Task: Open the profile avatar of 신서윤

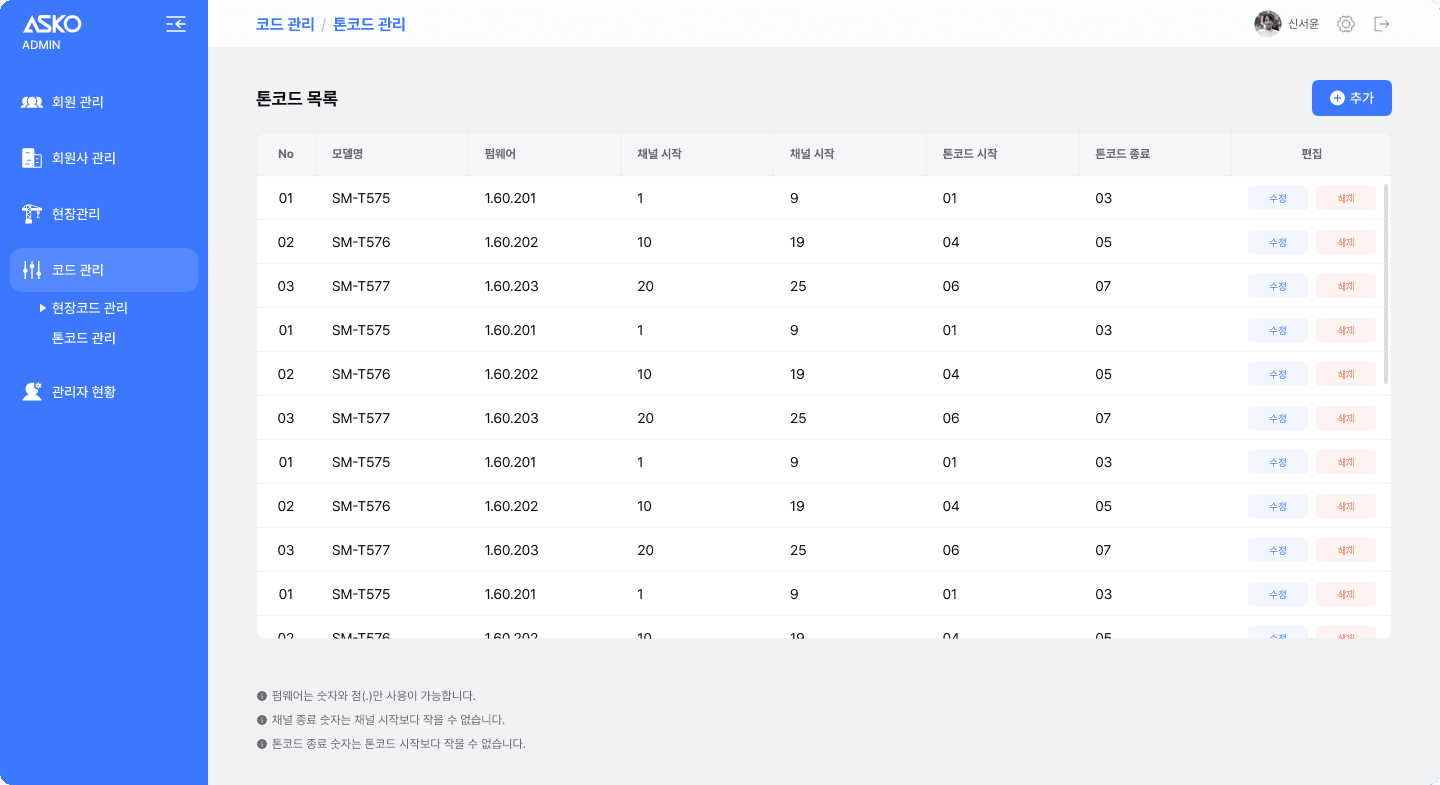Action: point(1267,23)
